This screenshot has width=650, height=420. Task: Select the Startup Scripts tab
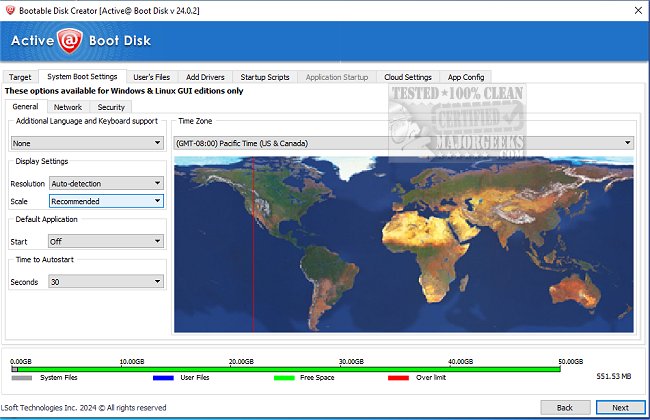pyautogui.click(x=265, y=77)
